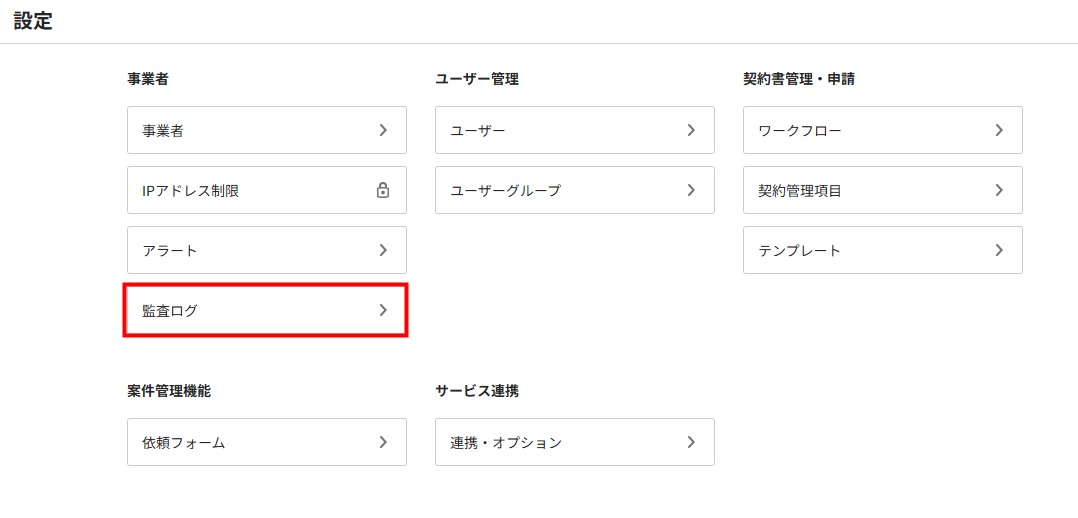Open the ワークフロー settings
Image resolution: width=1078 pixels, height=518 pixels.
(883, 130)
